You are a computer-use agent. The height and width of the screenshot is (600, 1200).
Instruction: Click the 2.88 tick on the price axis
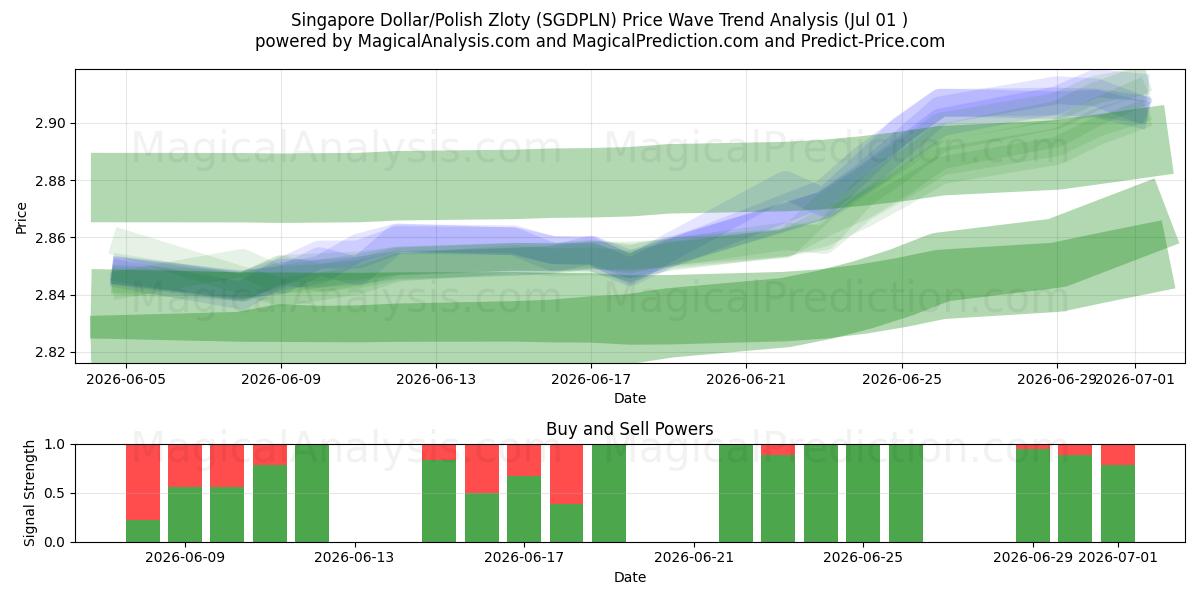(x=52, y=181)
